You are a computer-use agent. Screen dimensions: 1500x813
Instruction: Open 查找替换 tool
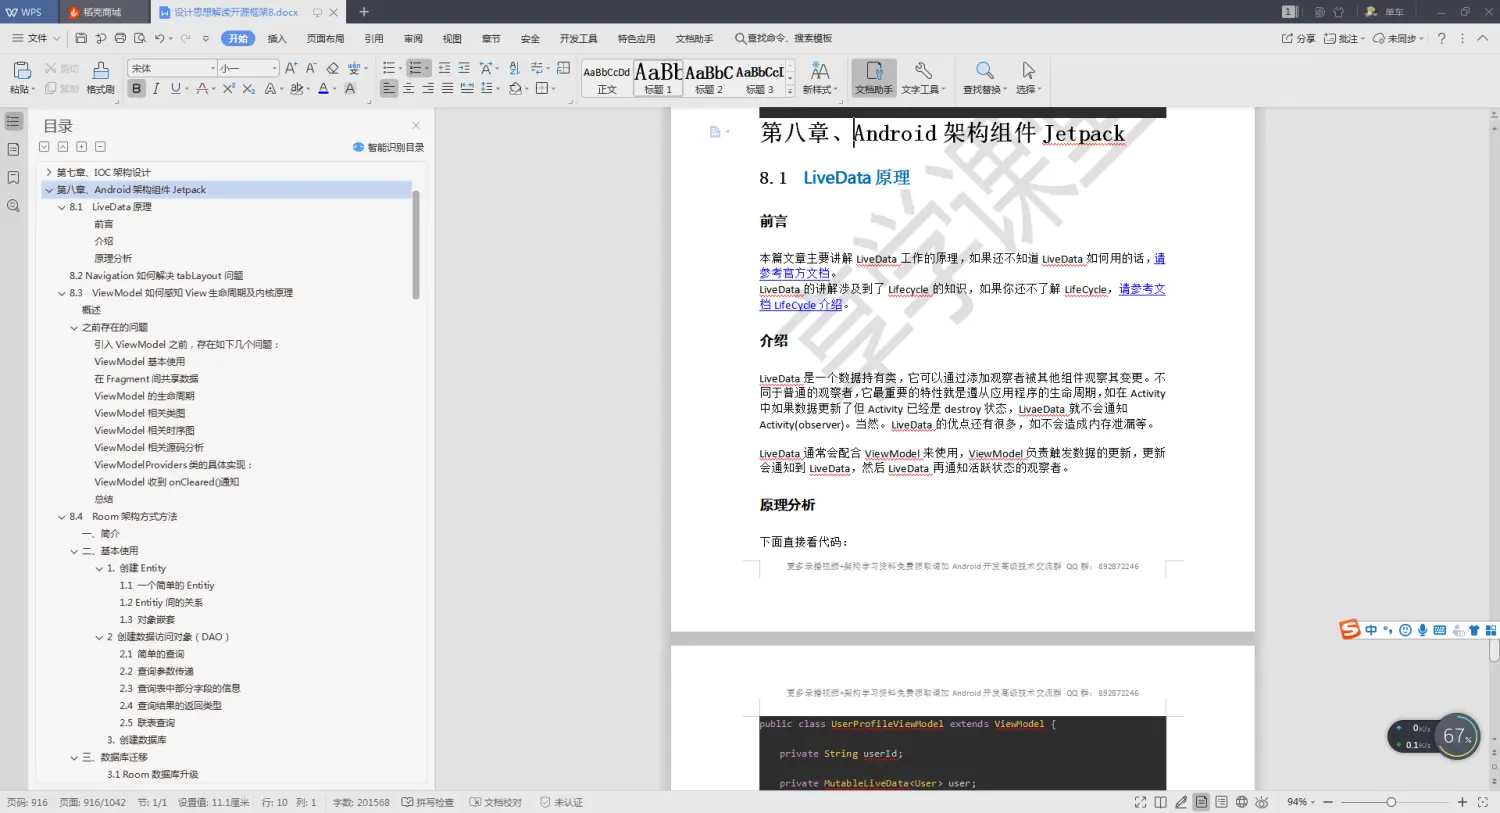click(985, 78)
